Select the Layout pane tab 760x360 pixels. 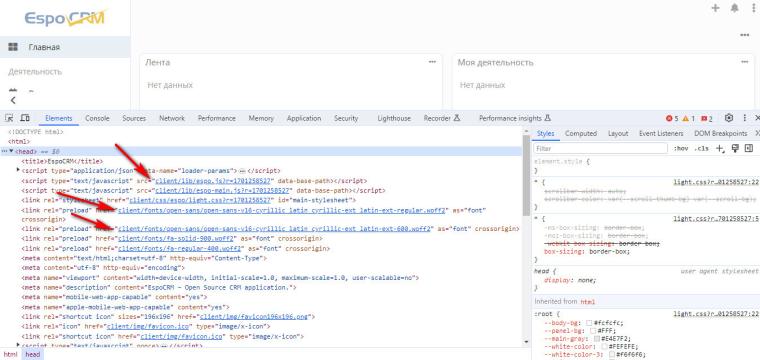pos(618,133)
